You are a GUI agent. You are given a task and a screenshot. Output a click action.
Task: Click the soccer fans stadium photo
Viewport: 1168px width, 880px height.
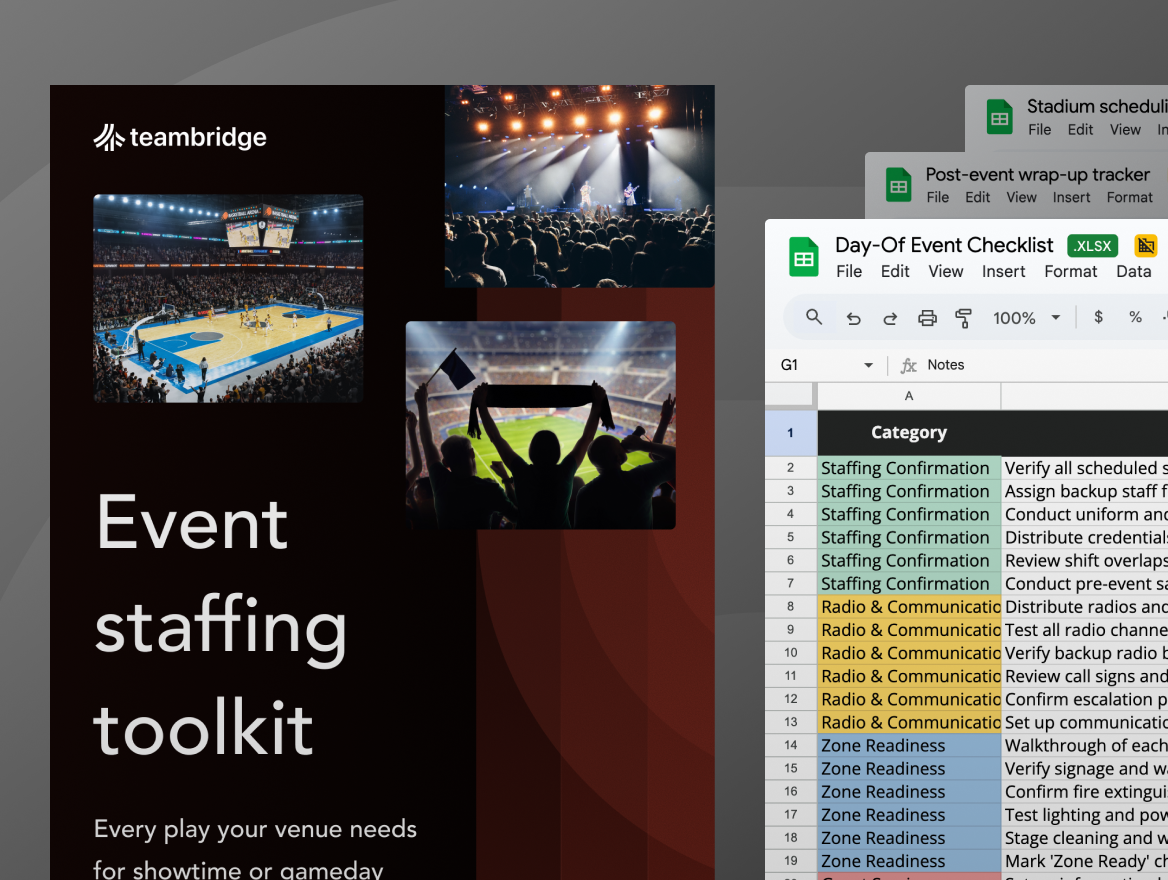pyautogui.click(x=541, y=425)
